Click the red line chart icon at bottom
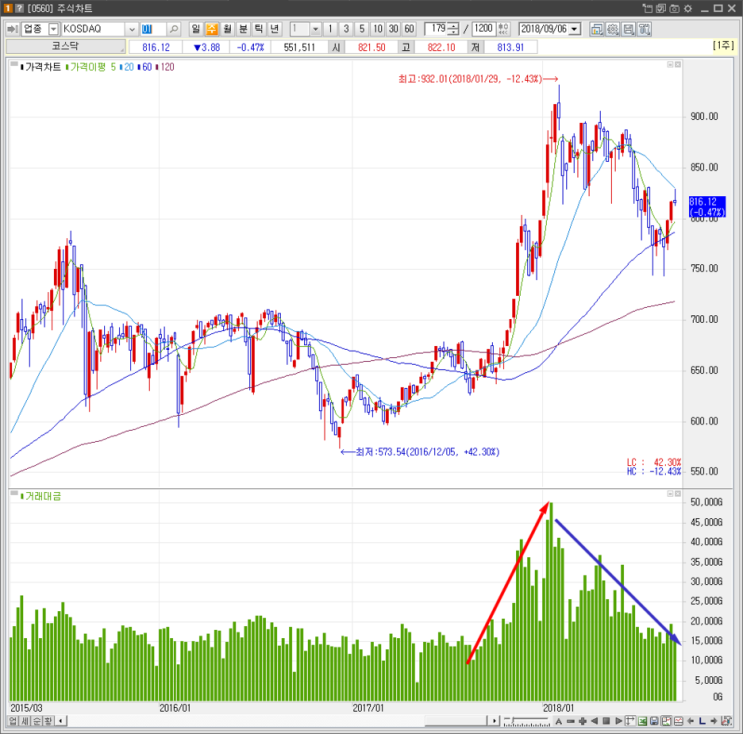 point(678,721)
